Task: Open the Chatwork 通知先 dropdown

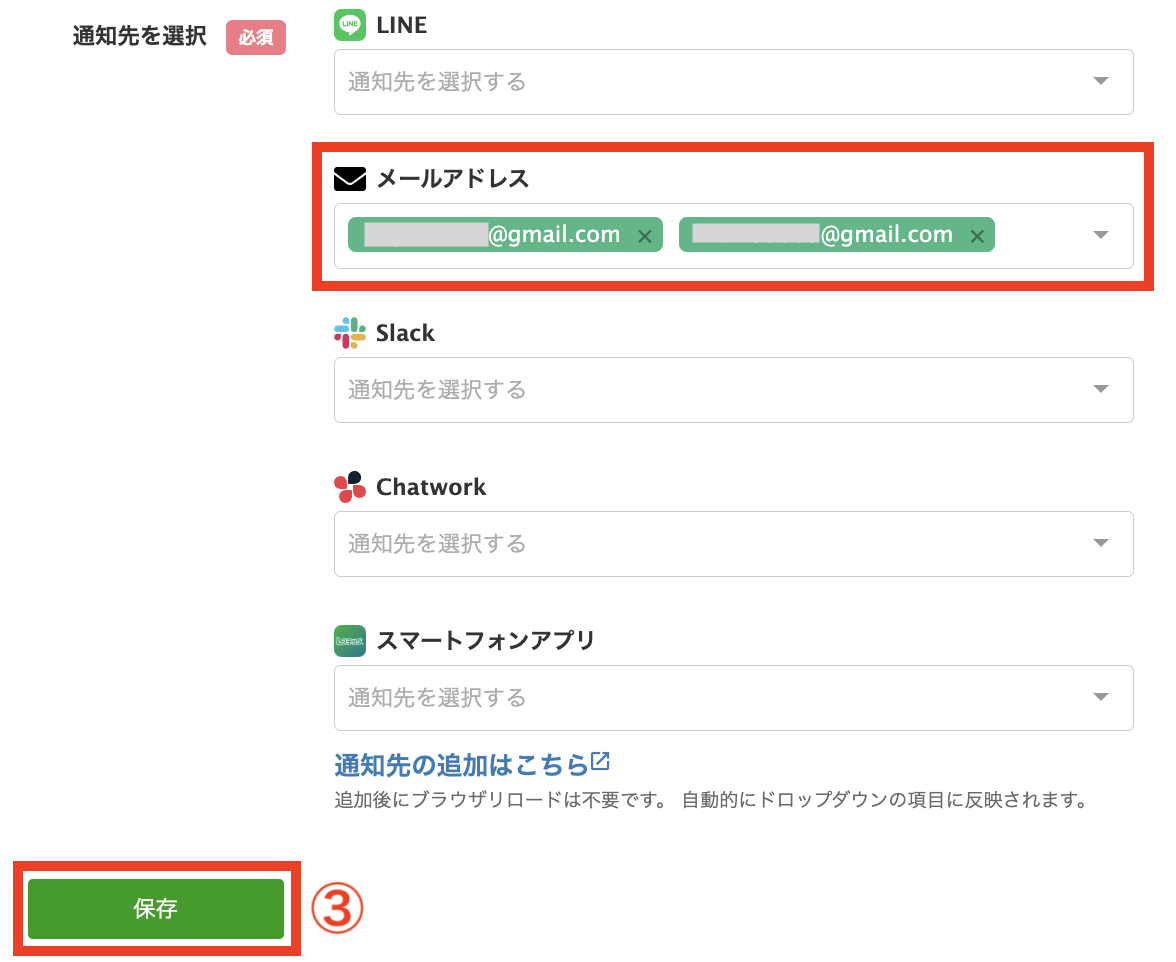Action: click(x=1100, y=544)
